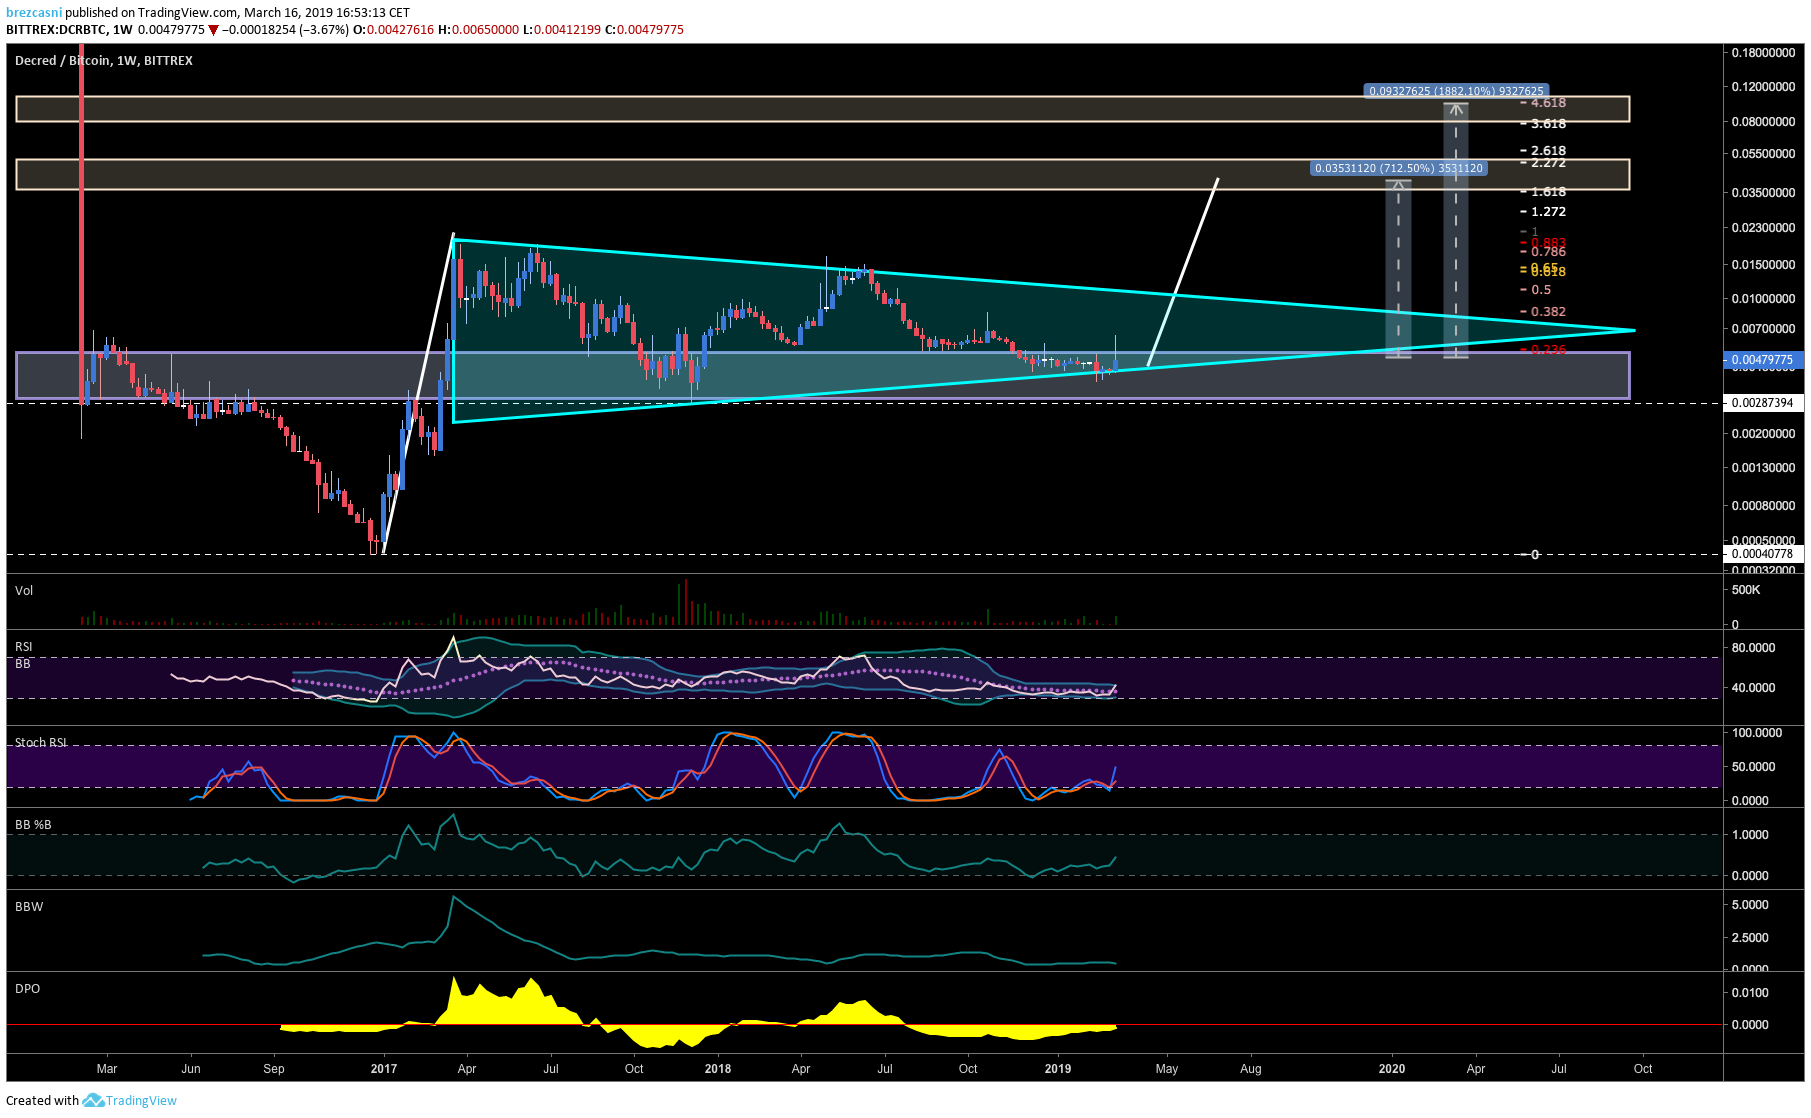
Task: Click the 80.0000 RSI axis label
Action: click(x=1753, y=648)
